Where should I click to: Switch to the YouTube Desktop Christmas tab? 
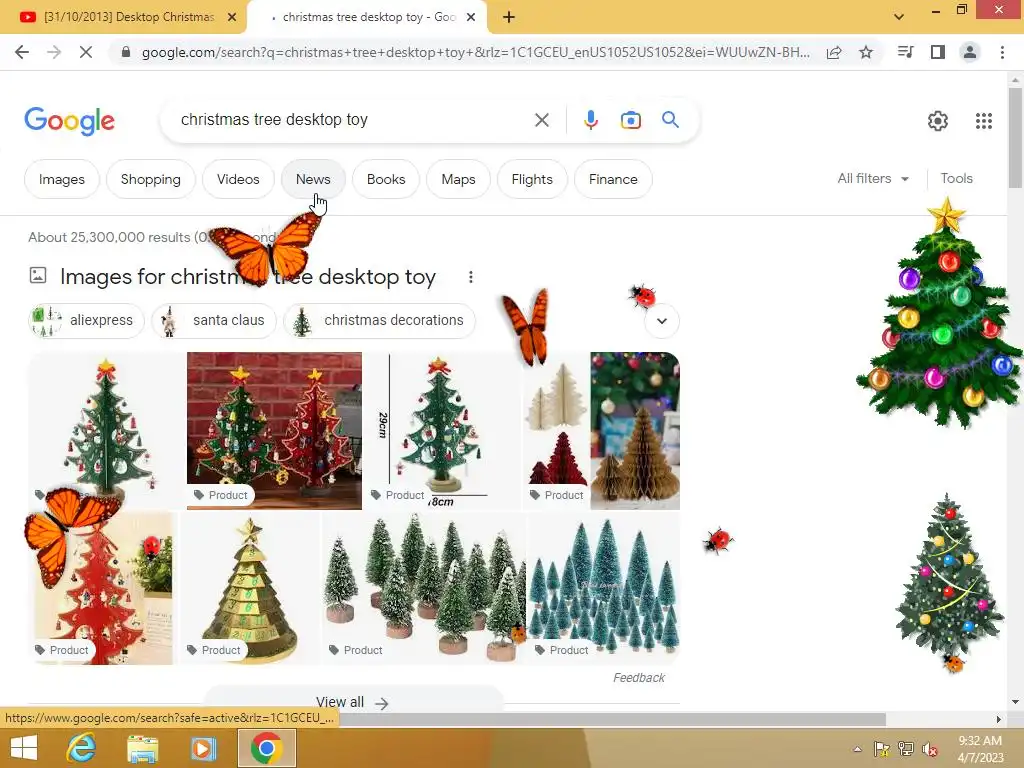pyautogui.click(x=123, y=18)
